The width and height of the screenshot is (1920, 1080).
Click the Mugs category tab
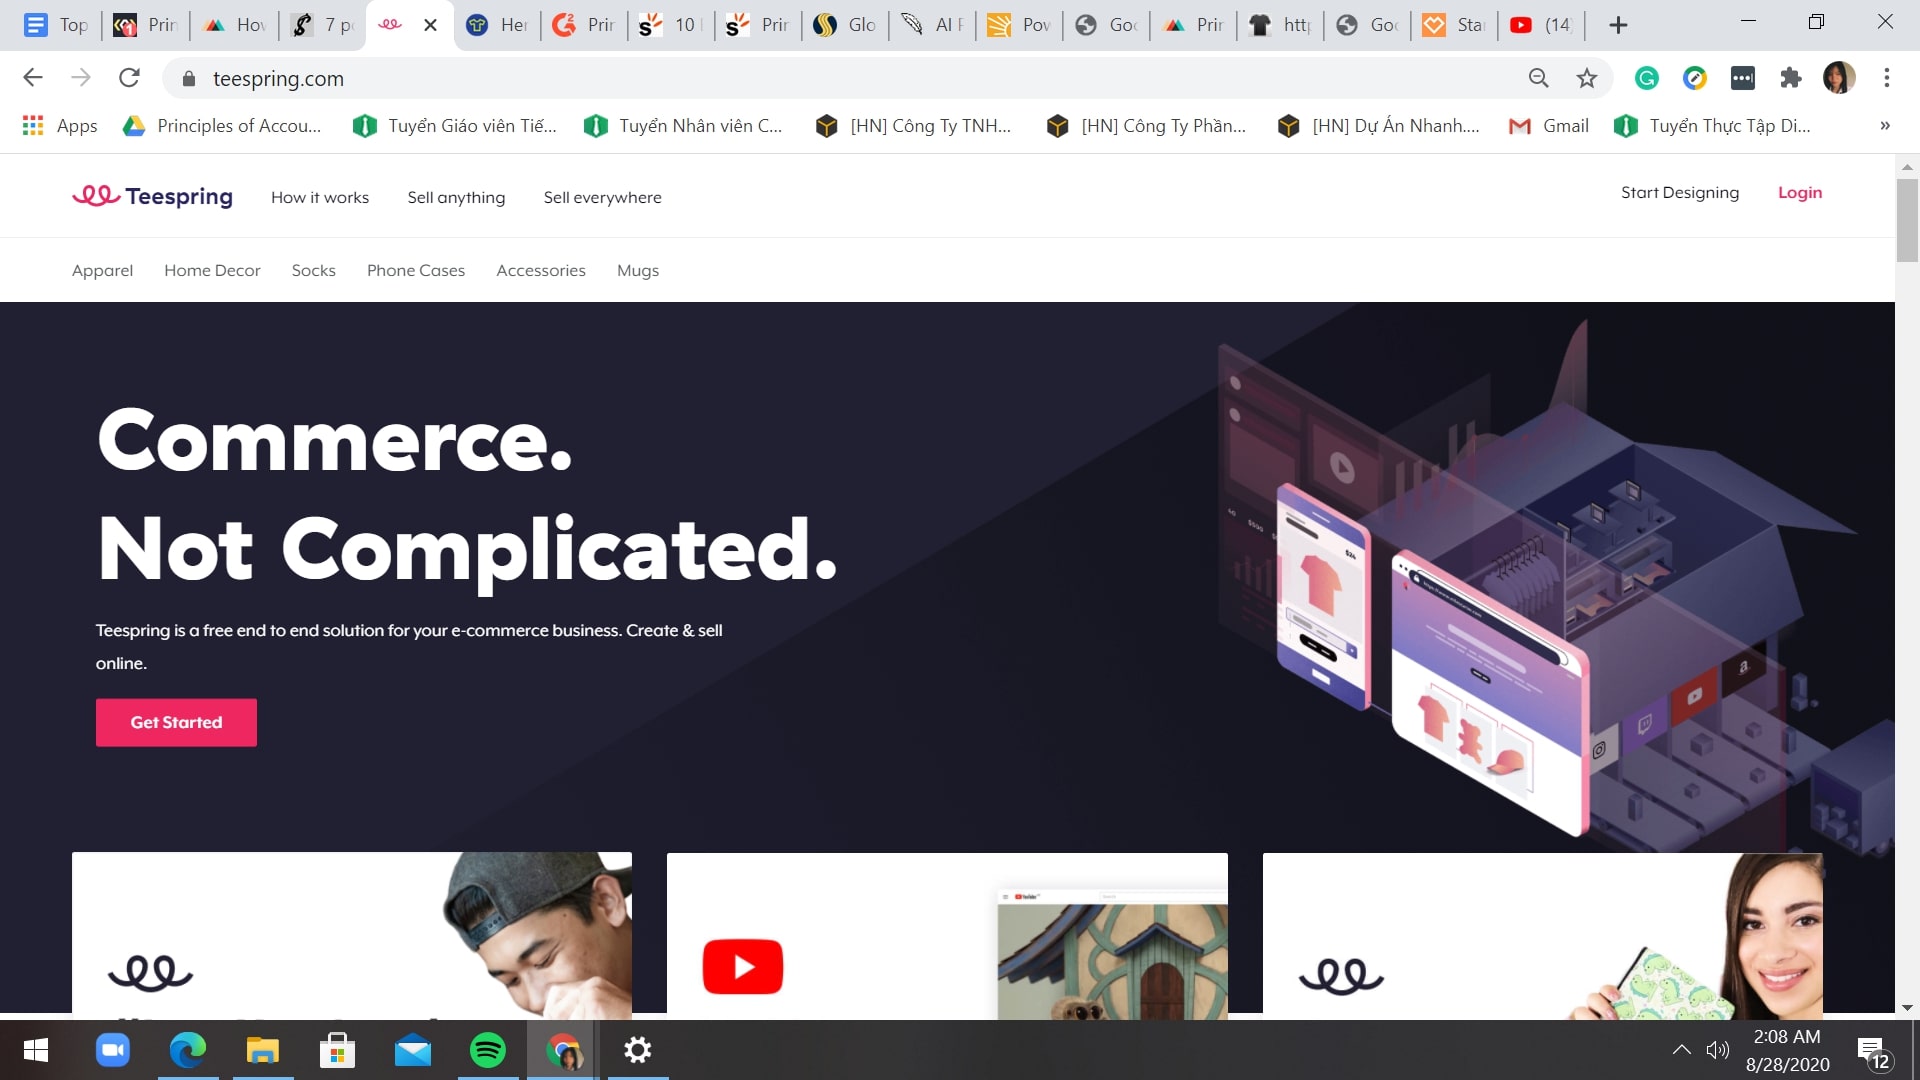coord(637,269)
